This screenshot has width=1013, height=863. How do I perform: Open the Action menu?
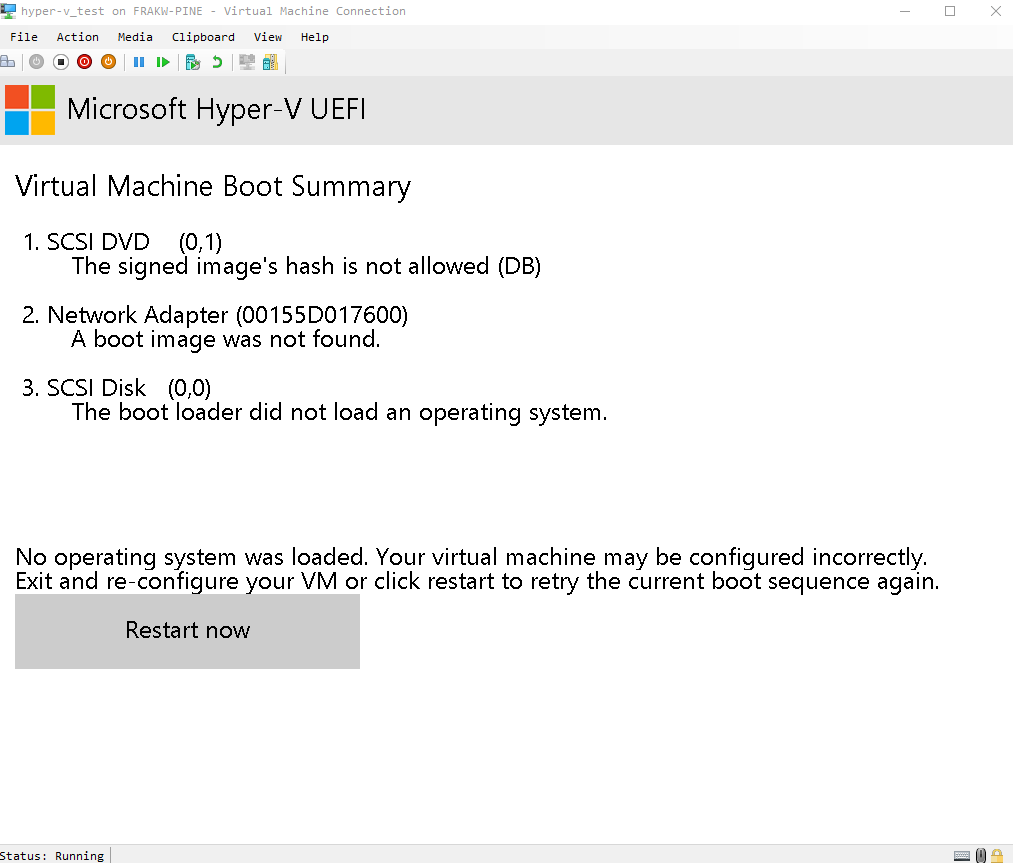coord(78,37)
